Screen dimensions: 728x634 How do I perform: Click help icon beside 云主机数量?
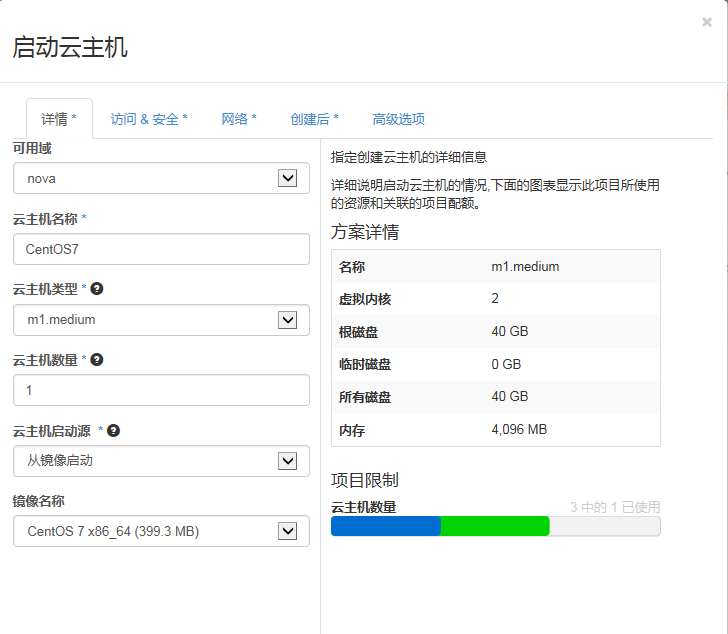tap(97, 360)
